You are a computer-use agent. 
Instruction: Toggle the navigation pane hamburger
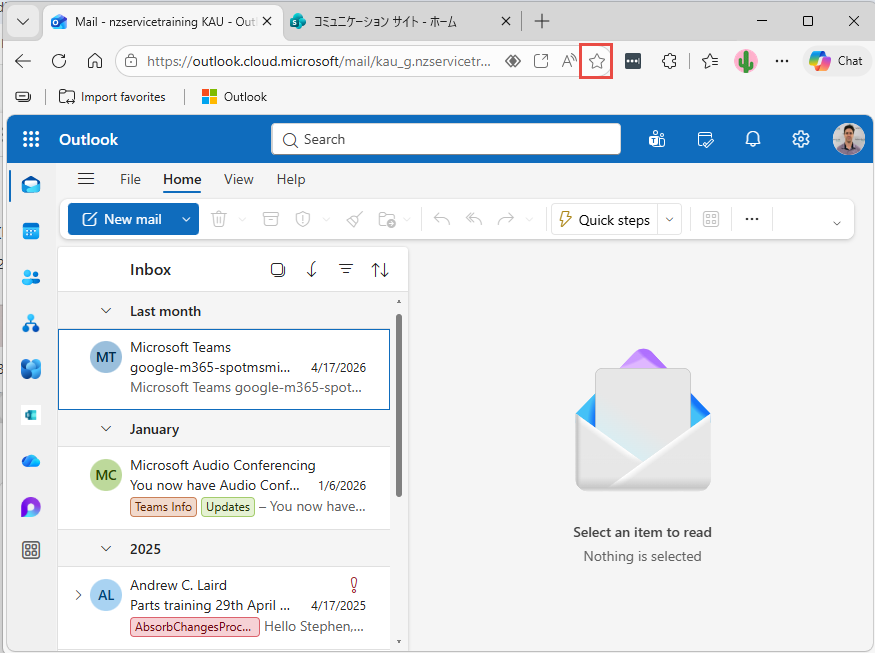(x=86, y=179)
